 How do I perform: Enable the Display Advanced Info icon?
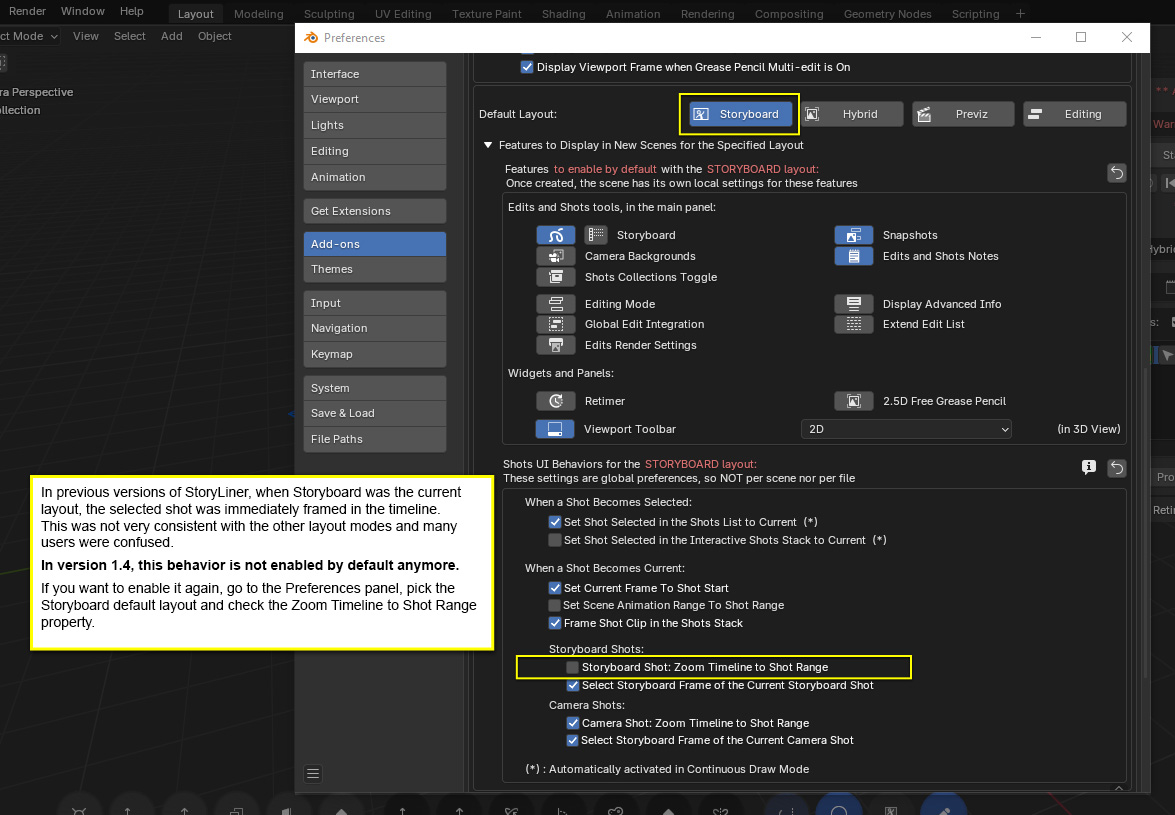[854, 304]
